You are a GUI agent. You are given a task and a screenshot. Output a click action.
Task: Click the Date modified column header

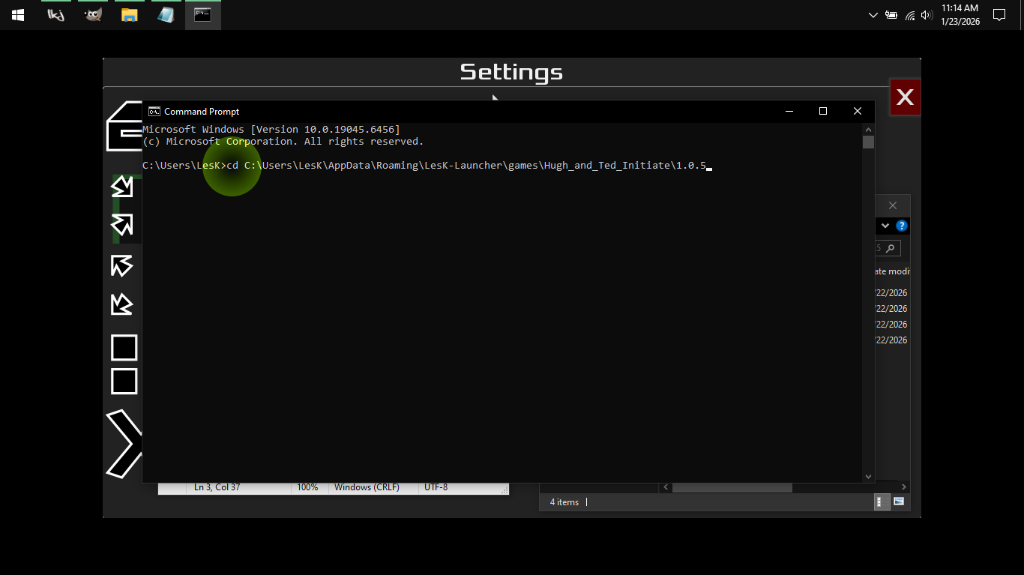889,271
